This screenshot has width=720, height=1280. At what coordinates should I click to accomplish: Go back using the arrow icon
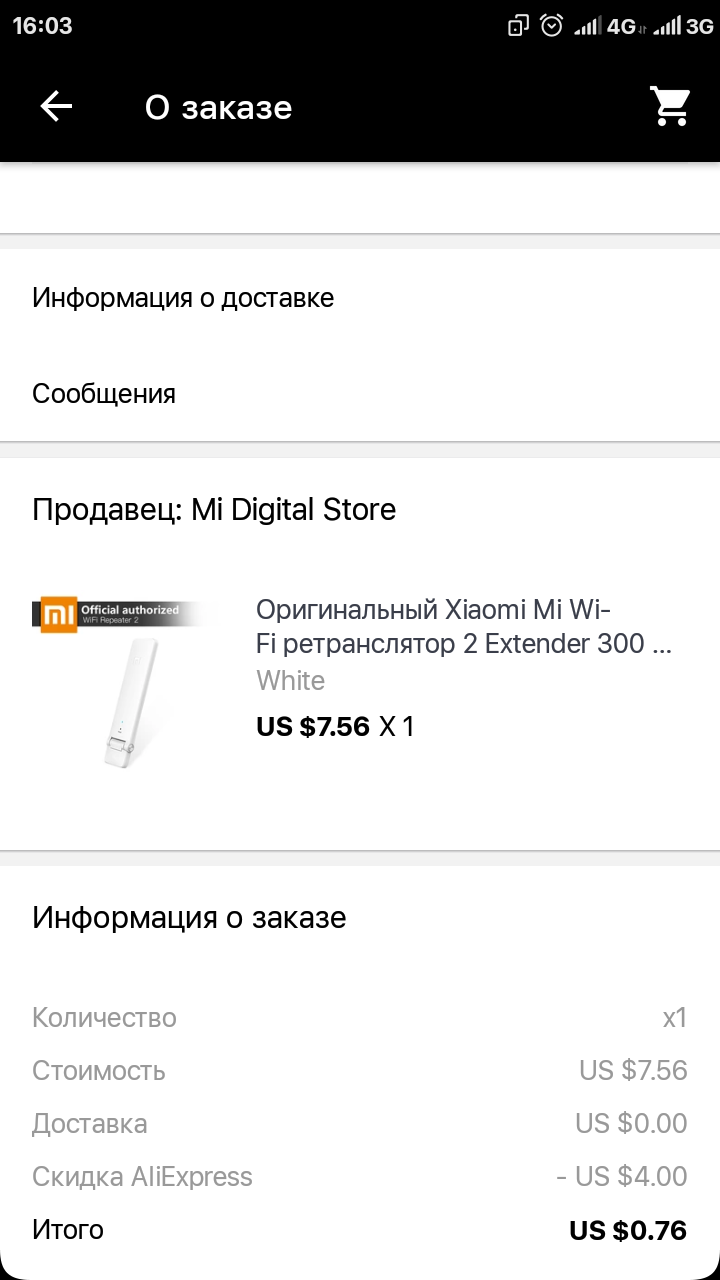[x=56, y=107]
